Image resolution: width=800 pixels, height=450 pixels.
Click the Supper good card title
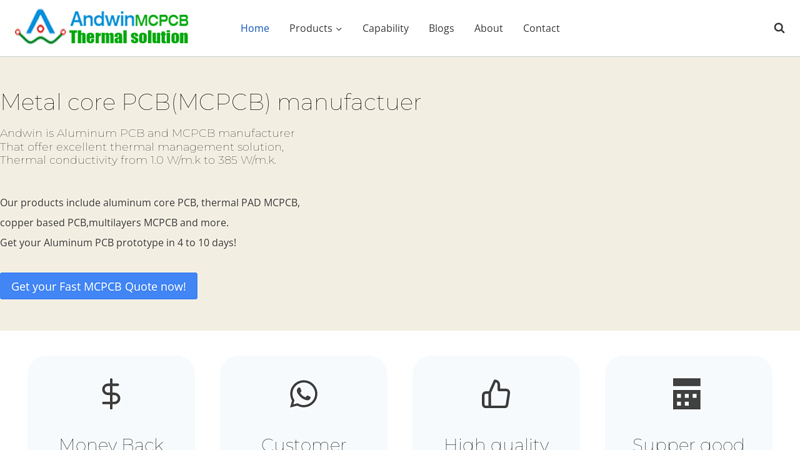coord(688,443)
